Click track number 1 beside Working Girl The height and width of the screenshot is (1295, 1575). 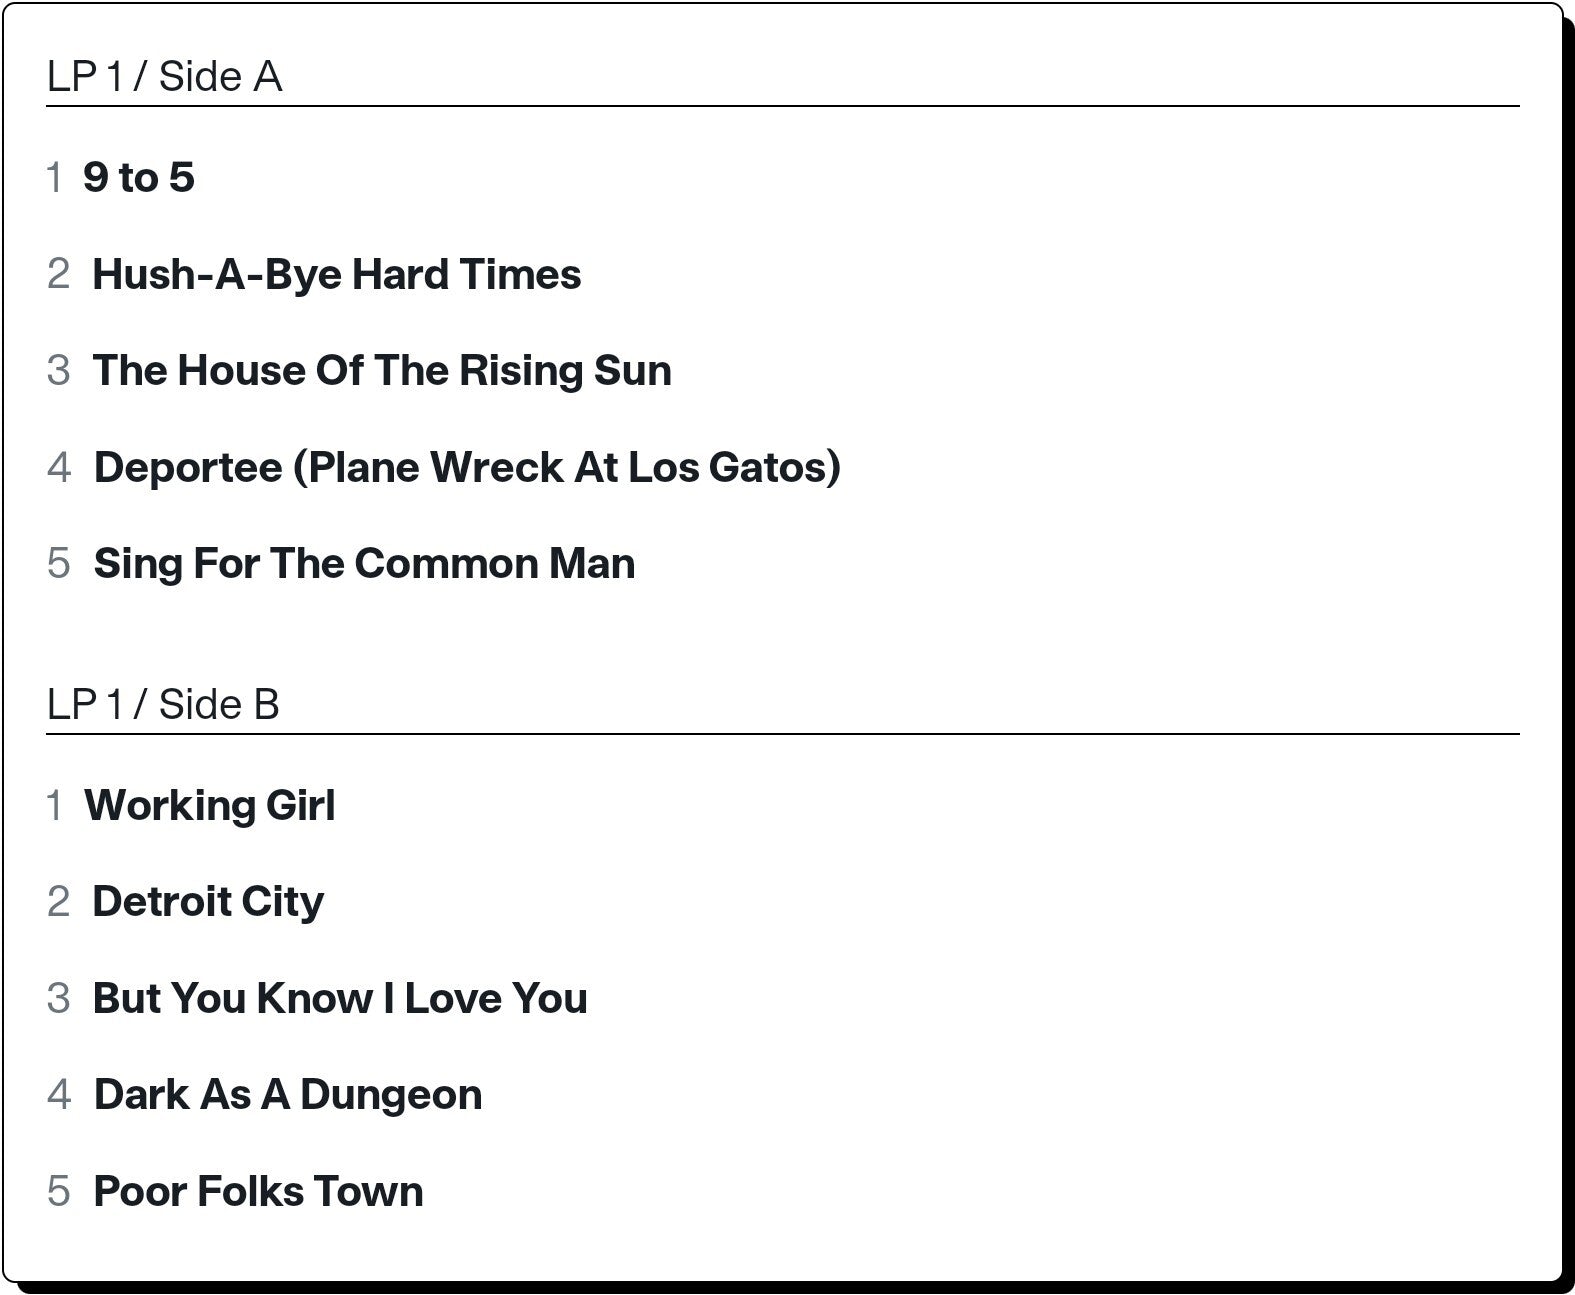[x=55, y=806]
